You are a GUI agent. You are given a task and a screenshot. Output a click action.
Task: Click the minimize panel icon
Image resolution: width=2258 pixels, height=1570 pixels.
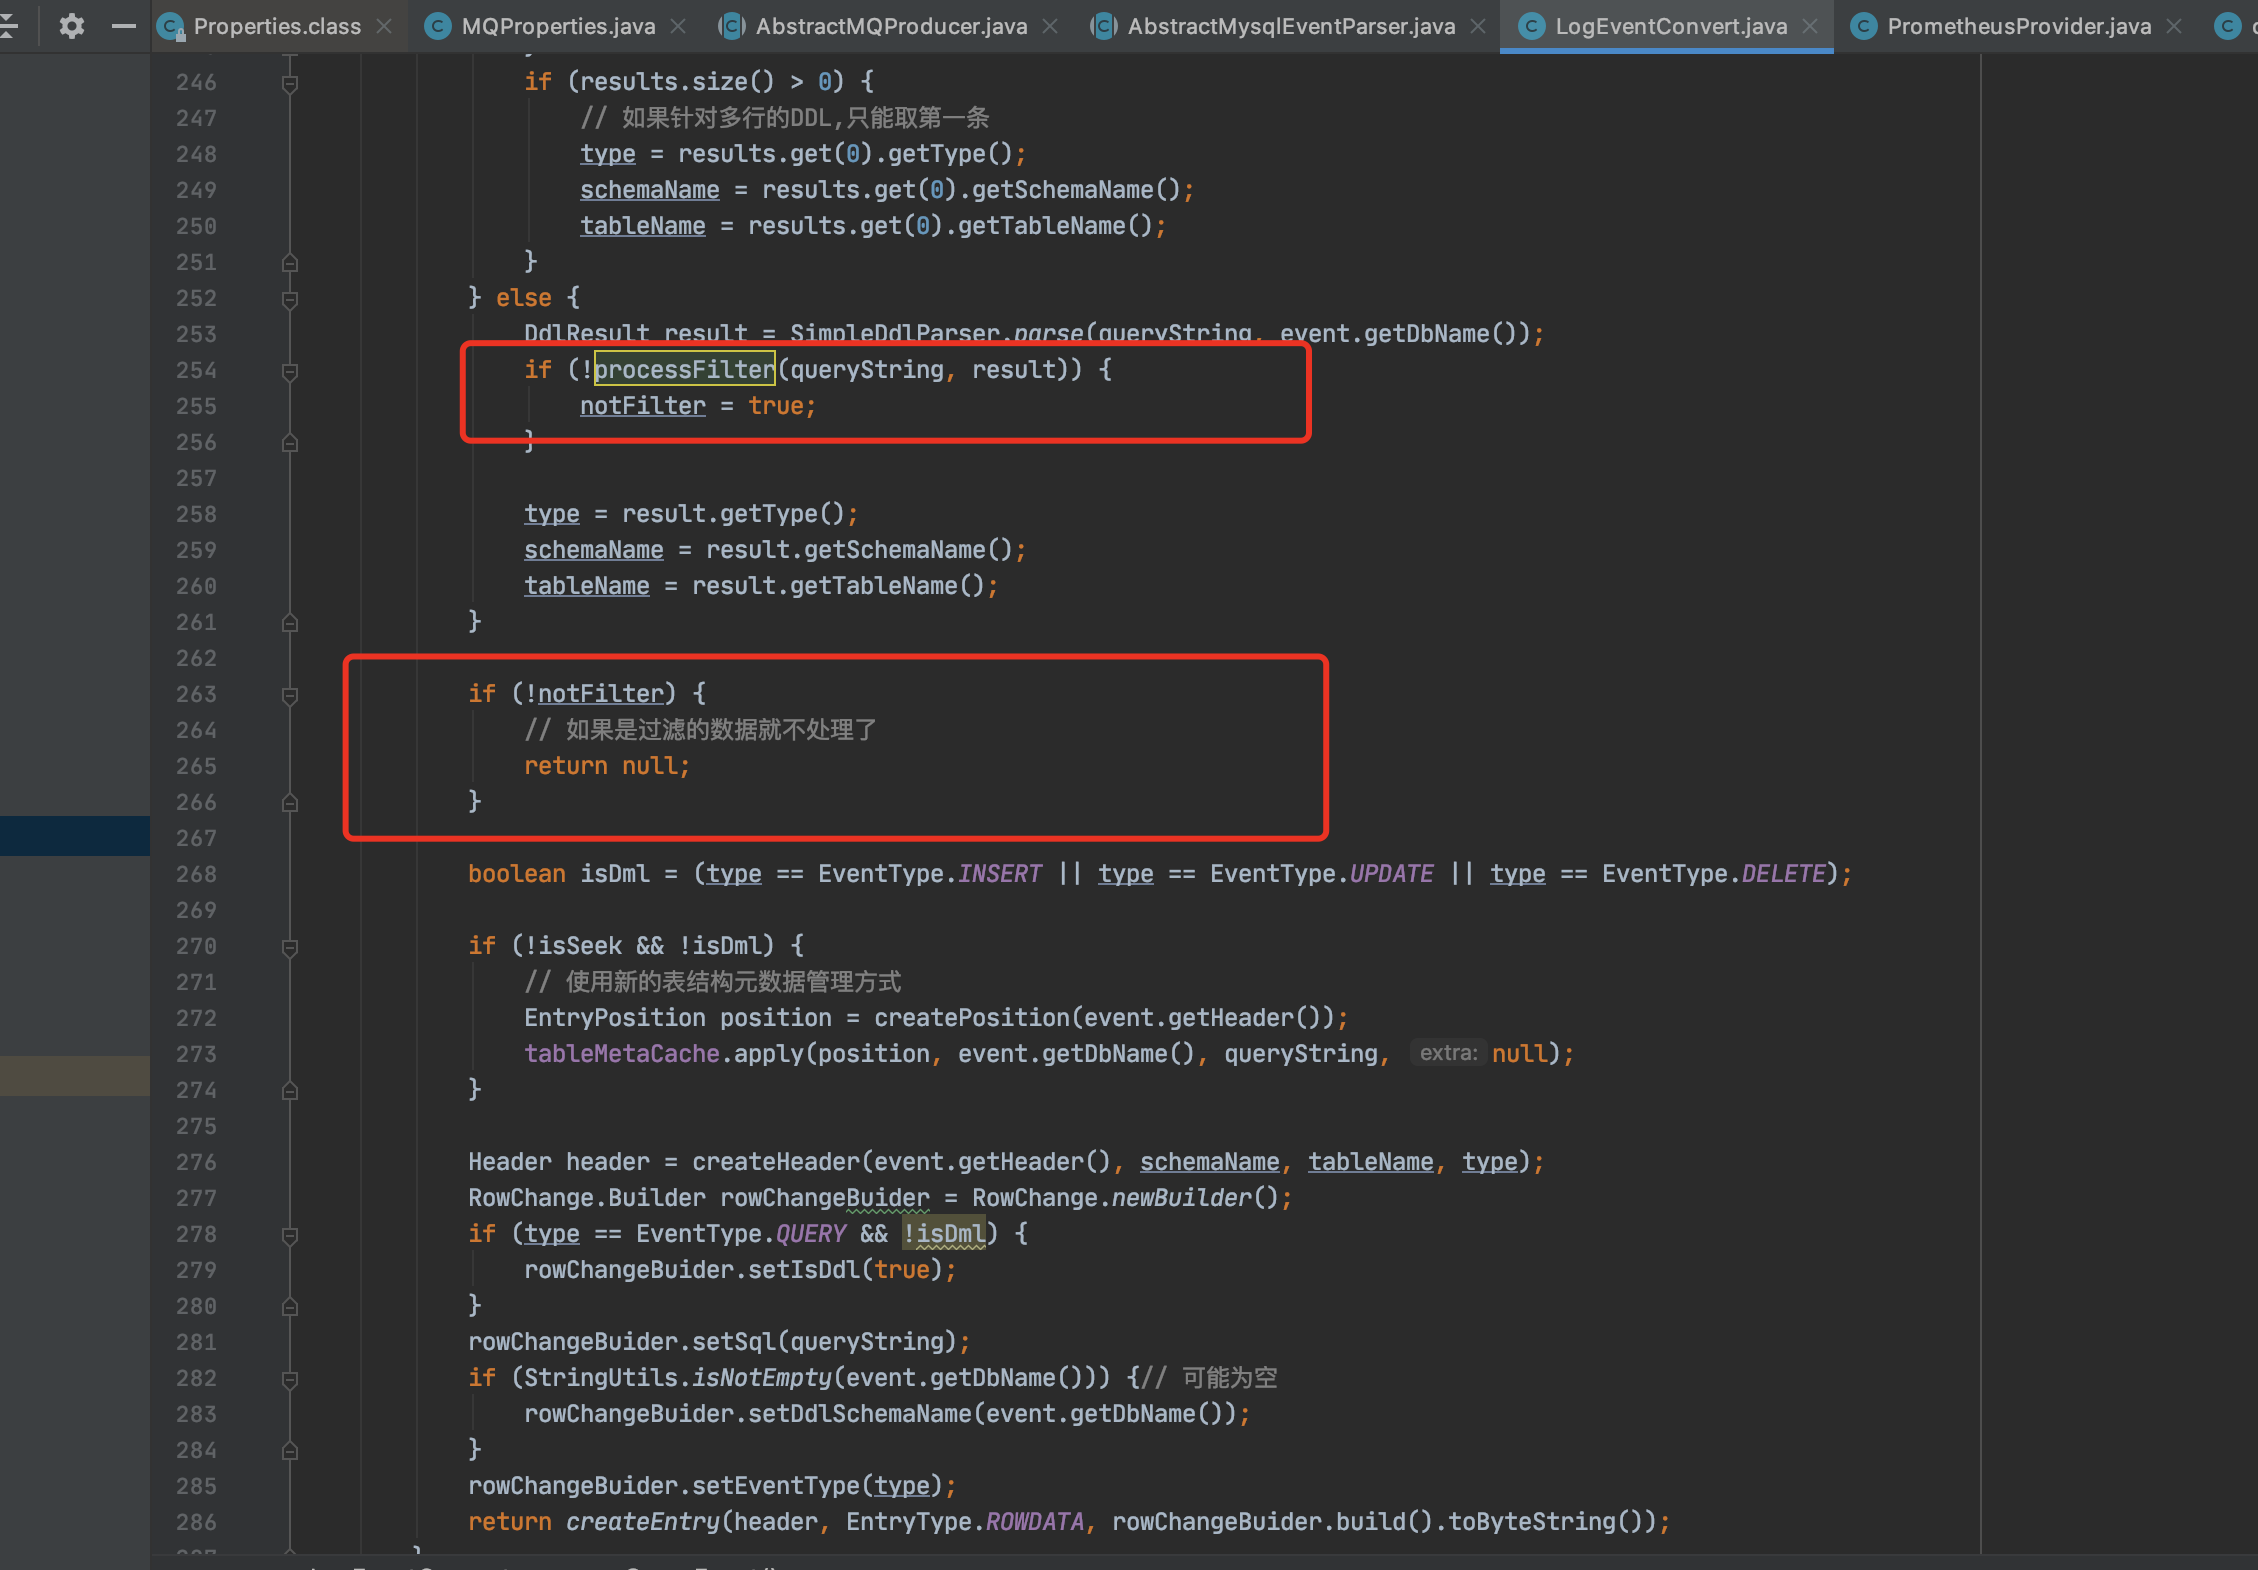pyautogui.click(x=120, y=21)
